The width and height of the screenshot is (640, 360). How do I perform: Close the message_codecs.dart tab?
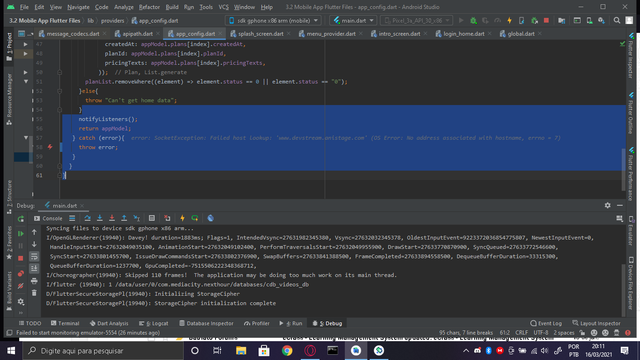tap(104, 34)
